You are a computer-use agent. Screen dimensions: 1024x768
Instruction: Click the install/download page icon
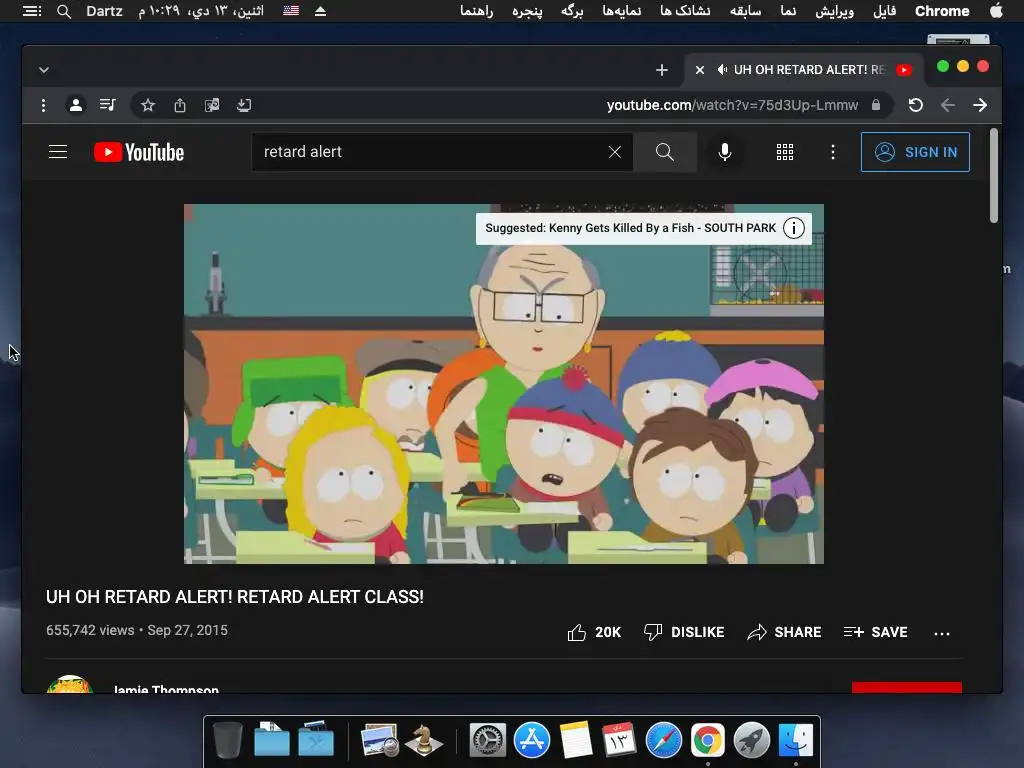[244, 105]
